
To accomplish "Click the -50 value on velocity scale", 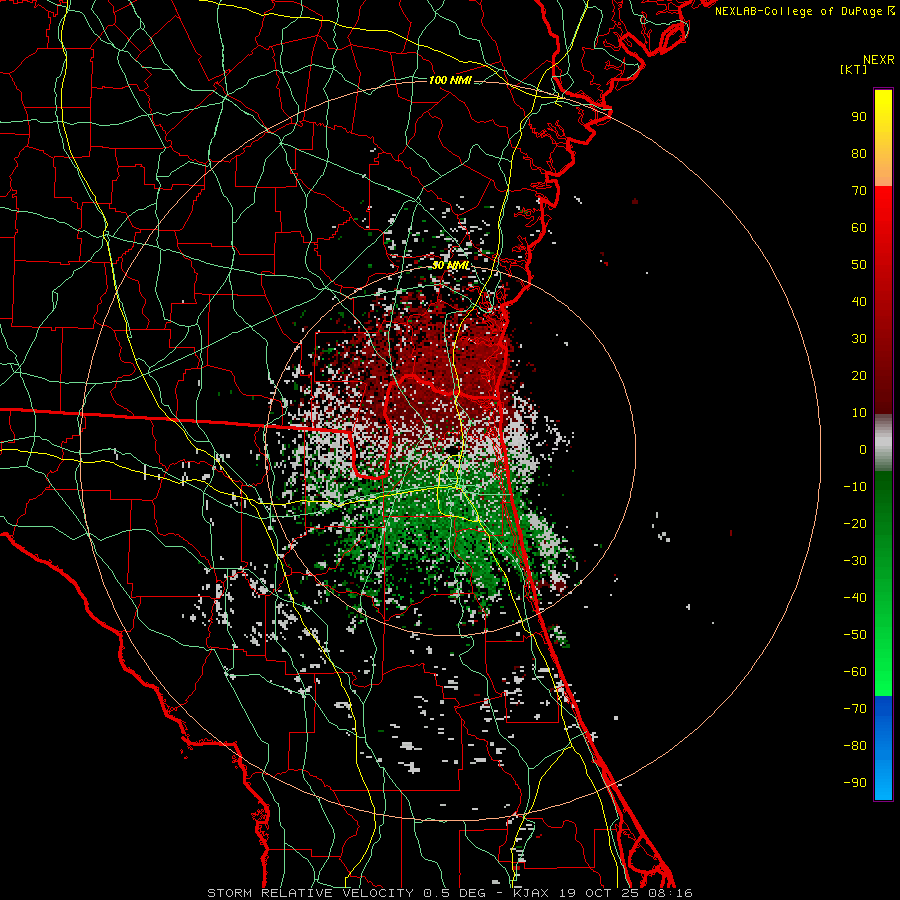I will [855, 635].
